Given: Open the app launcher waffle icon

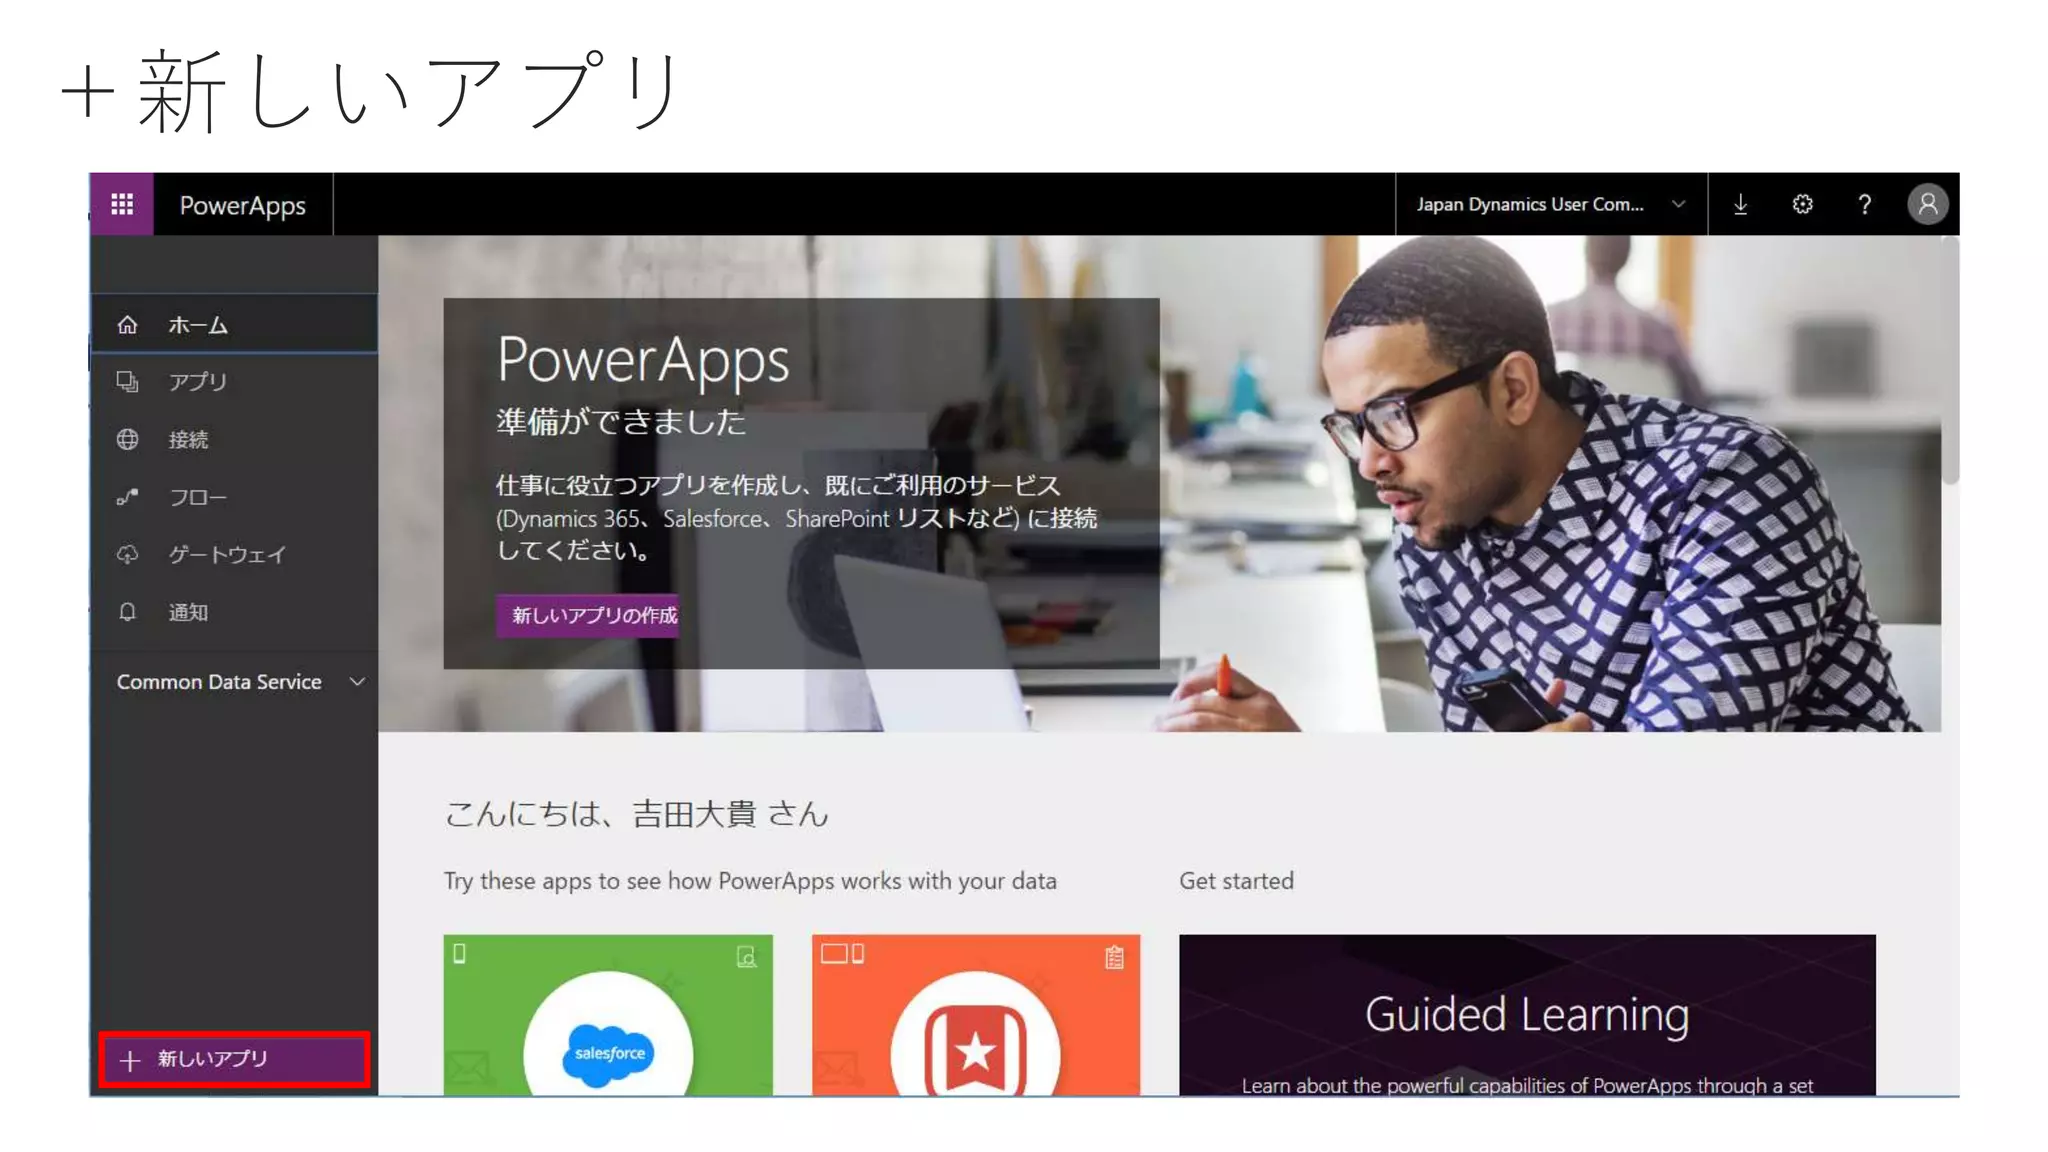Looking at the screenshot, I should click(122, 204).
